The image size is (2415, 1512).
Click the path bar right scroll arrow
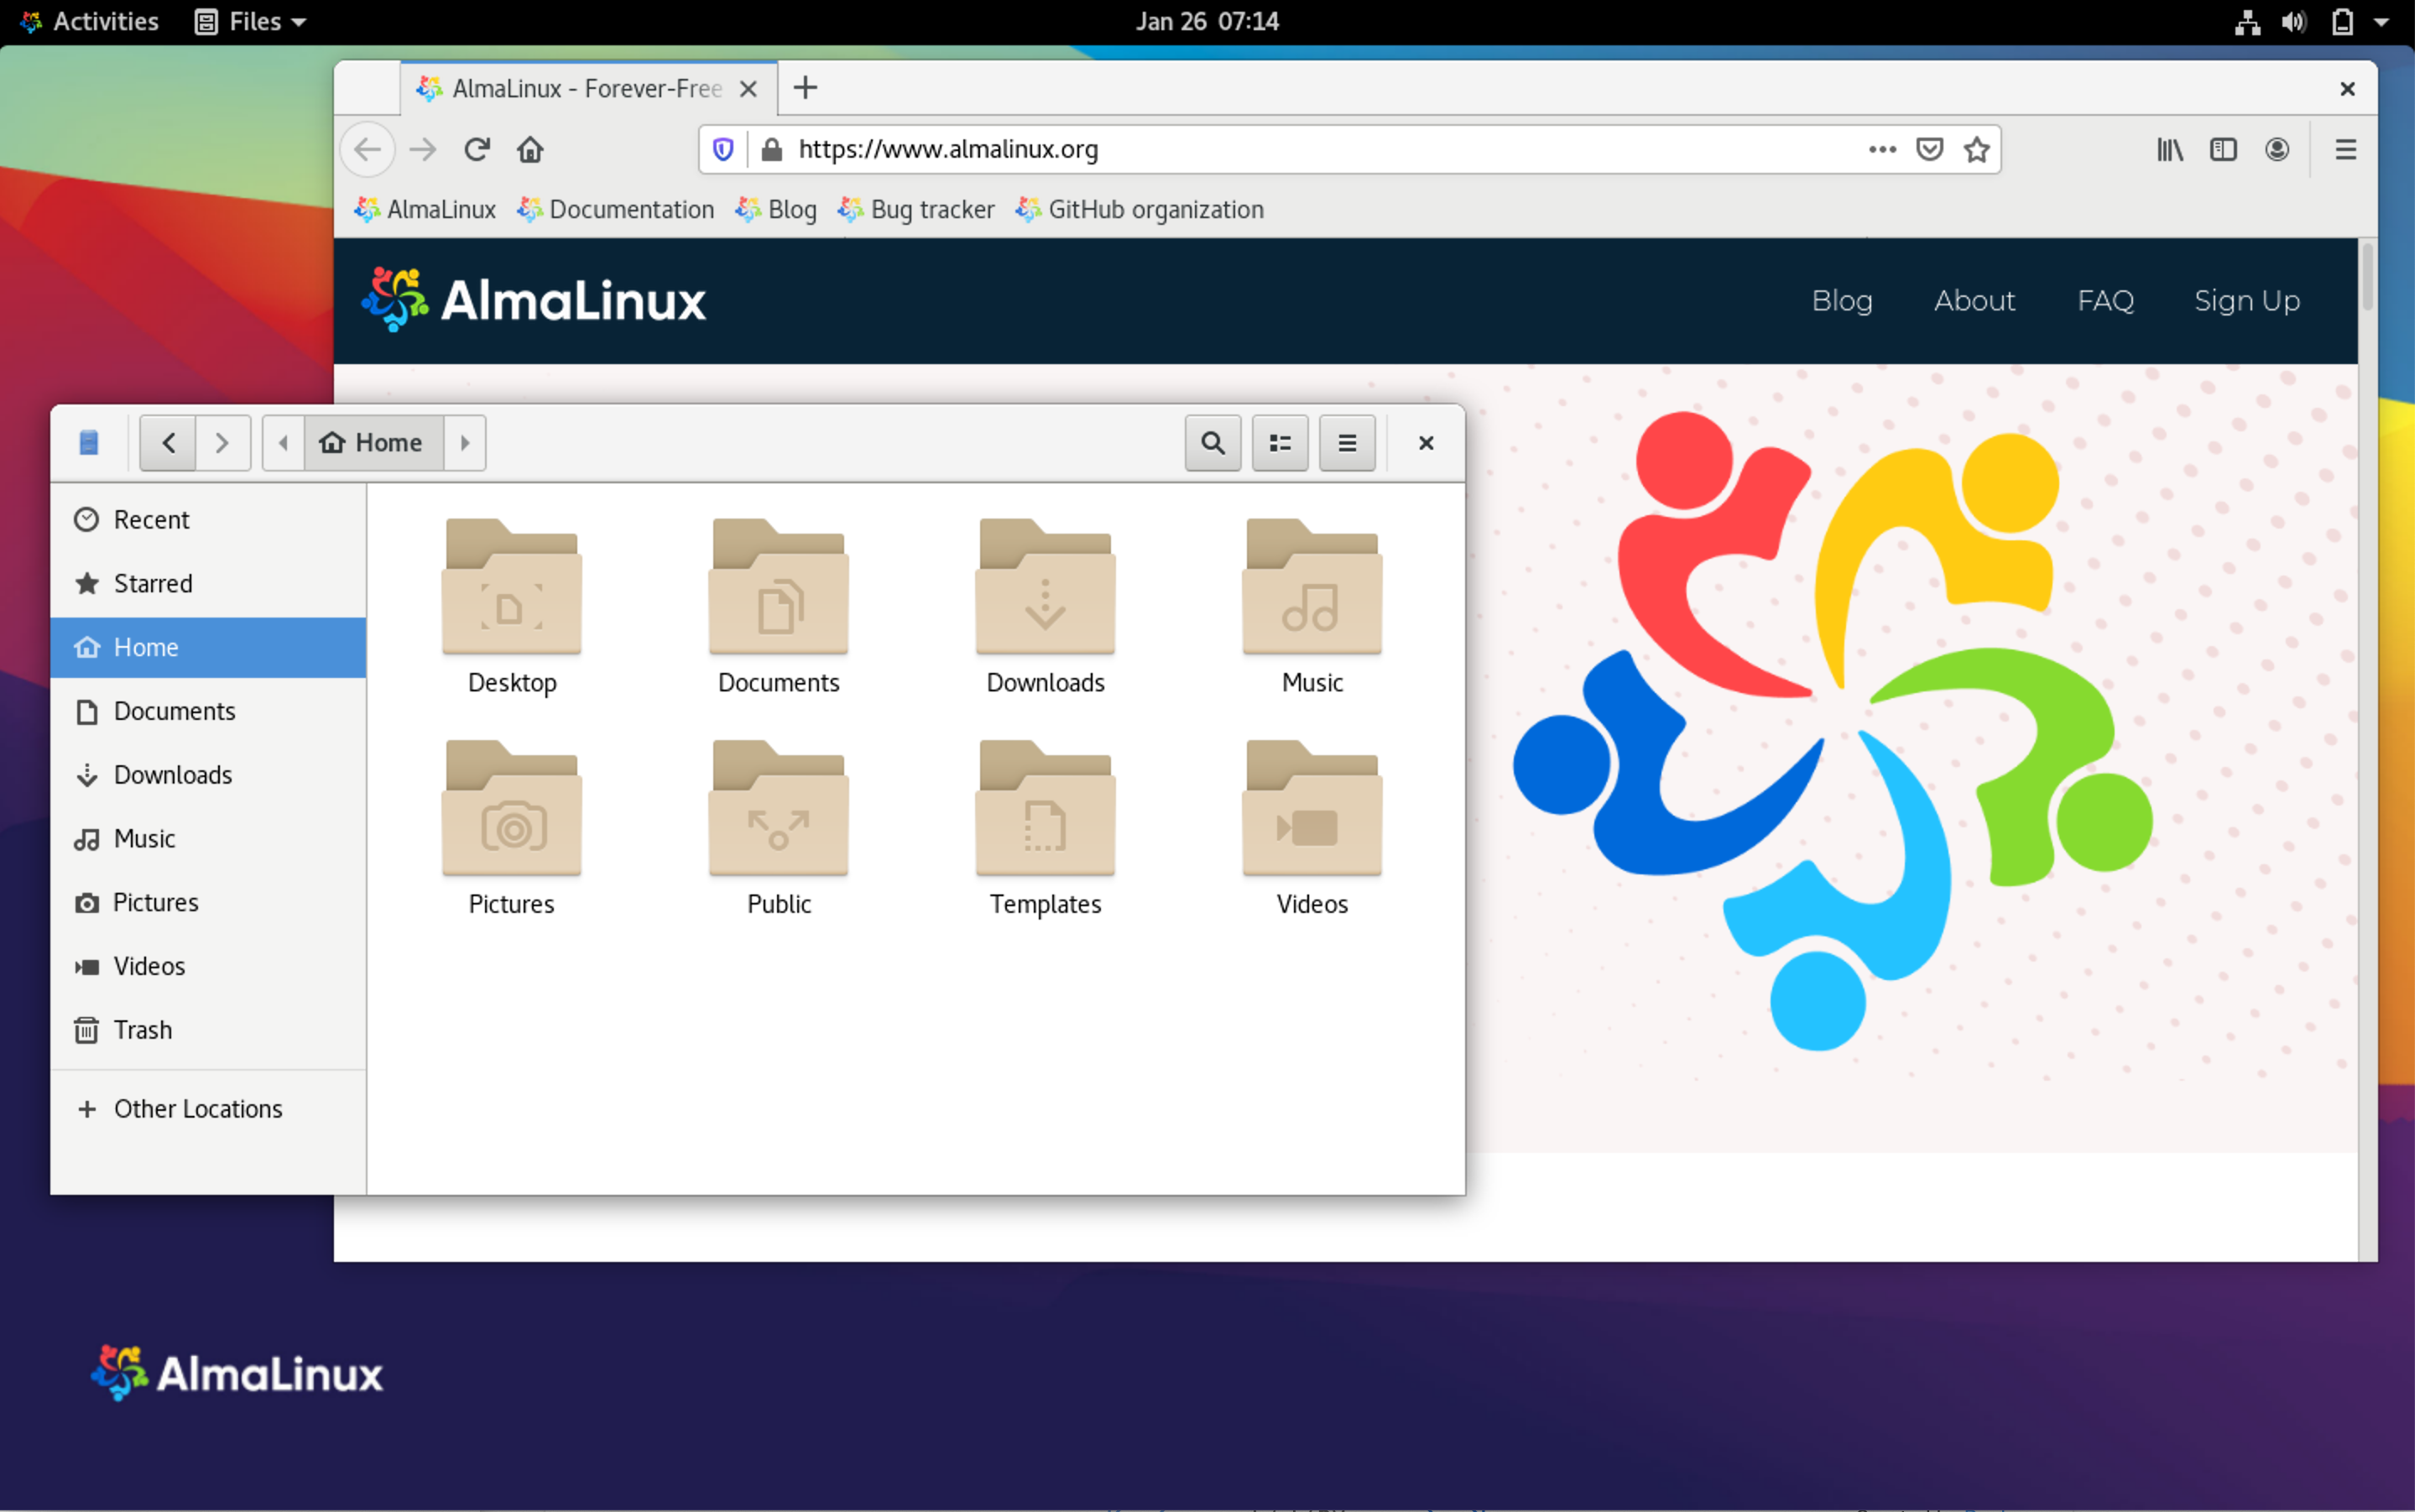pyautogui.click(x=465, y=443)
